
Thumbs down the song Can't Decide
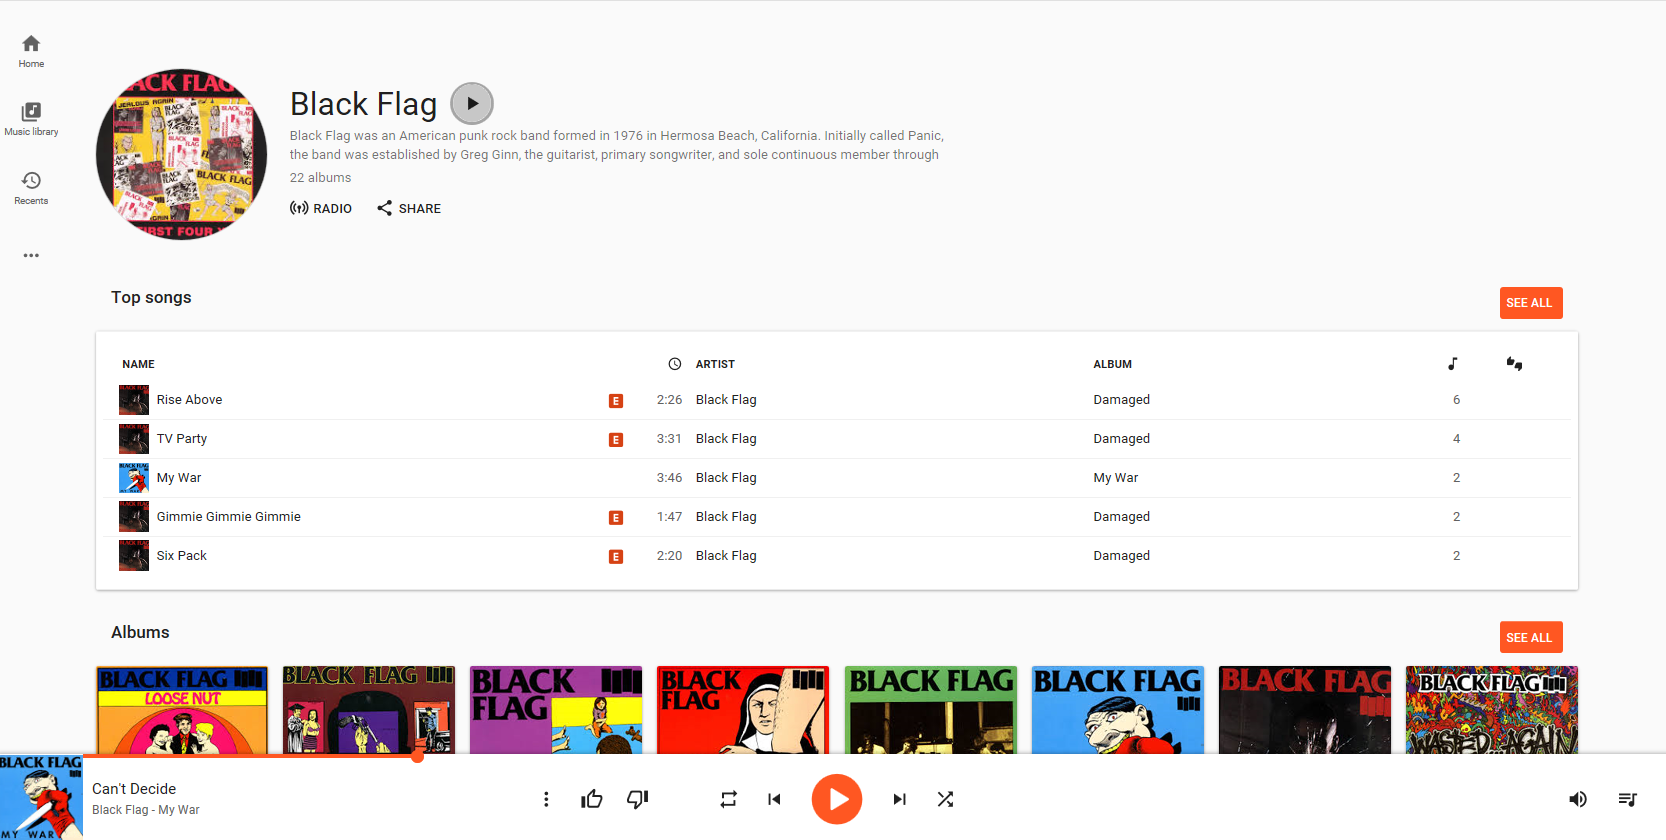click(638, 799)
